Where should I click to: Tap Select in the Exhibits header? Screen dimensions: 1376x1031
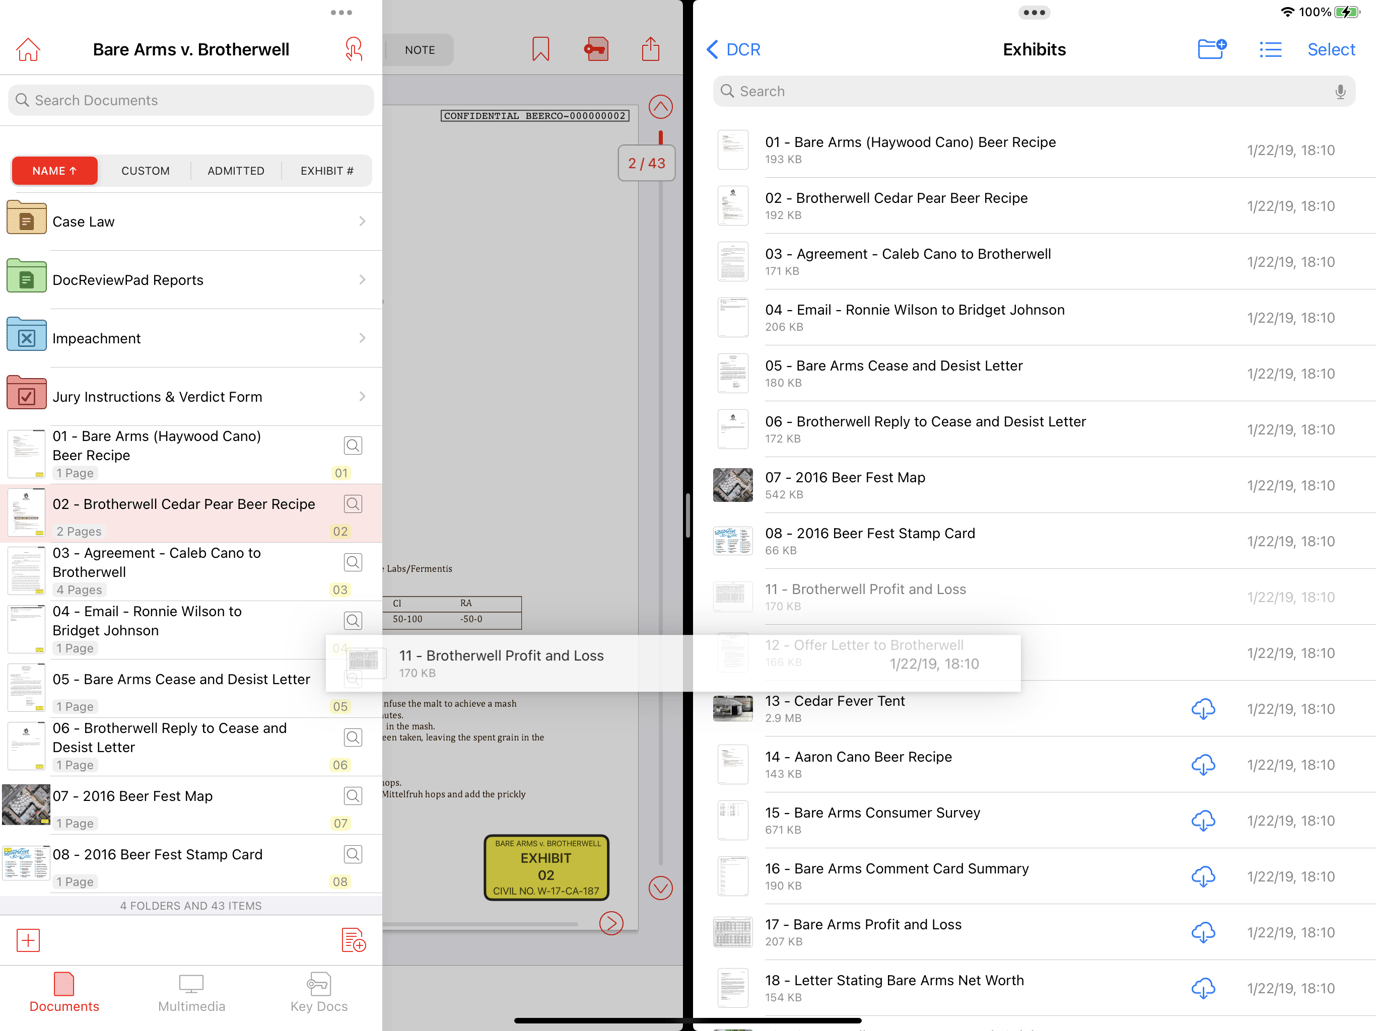[1331, 48]
